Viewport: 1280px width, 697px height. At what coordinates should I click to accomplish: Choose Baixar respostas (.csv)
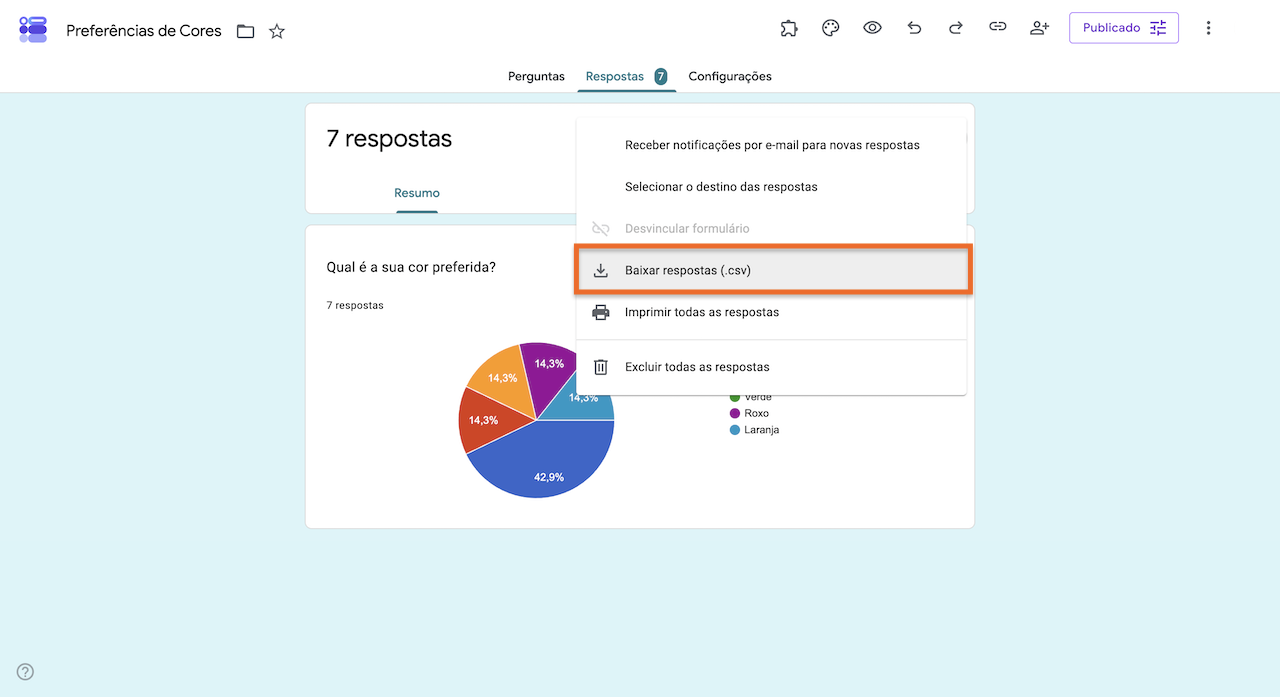pyautogui.click(x=771, y=270)
